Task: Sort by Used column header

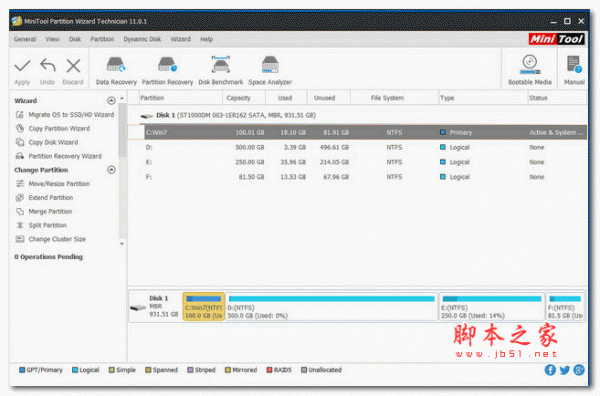Action: pos(286,98)
